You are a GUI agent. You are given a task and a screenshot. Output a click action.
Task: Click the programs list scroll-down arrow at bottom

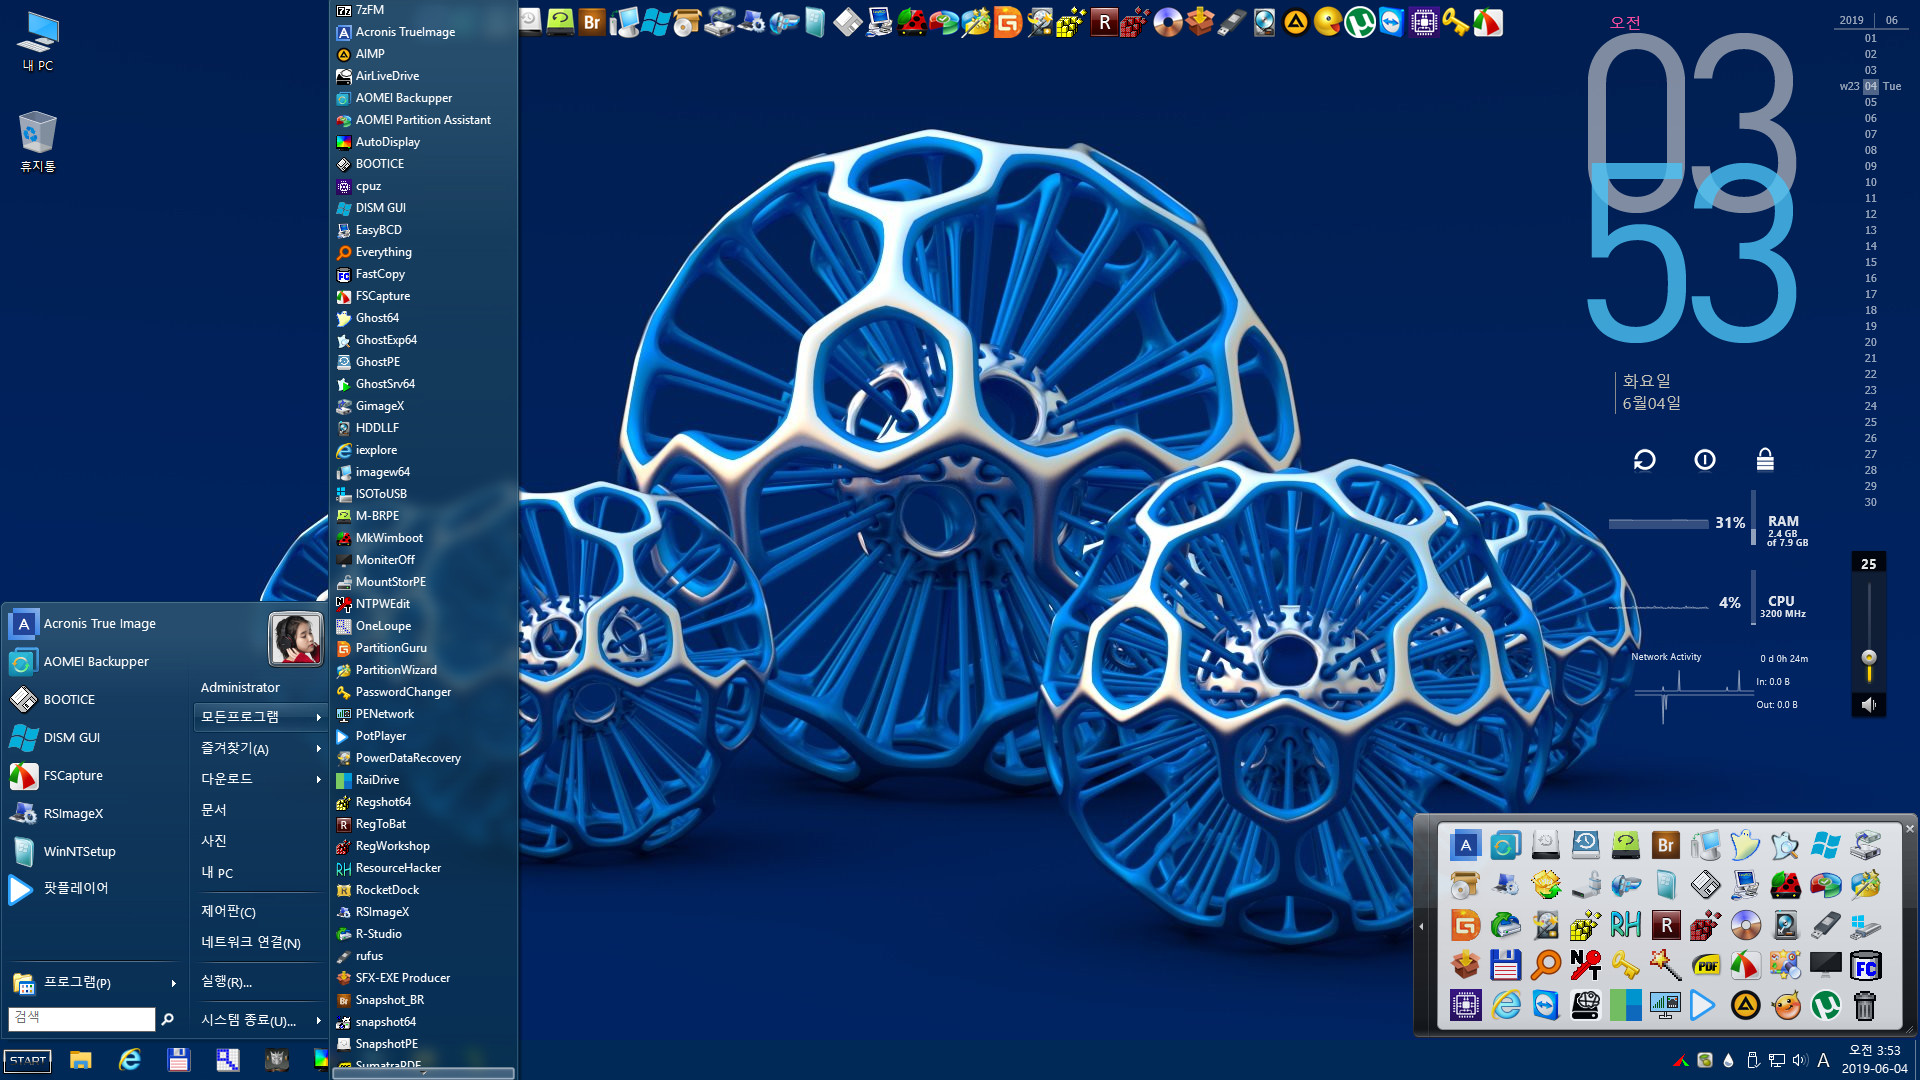(424, 1073)
